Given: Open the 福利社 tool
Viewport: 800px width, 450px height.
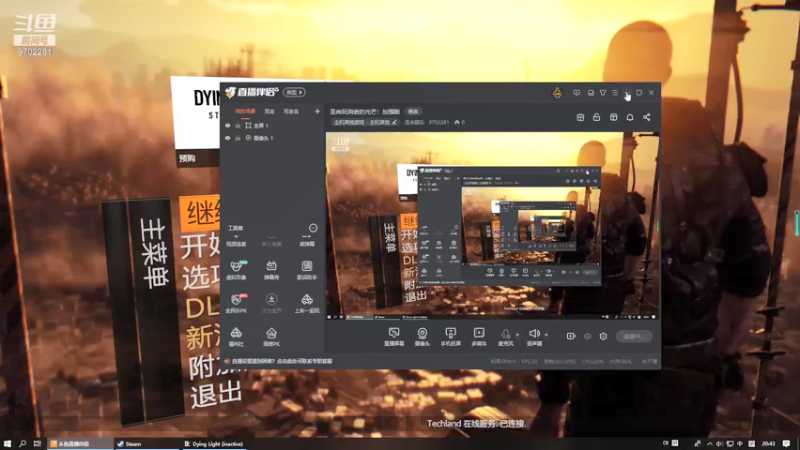Looking at the screenshot, I should (x=236, y=337).
